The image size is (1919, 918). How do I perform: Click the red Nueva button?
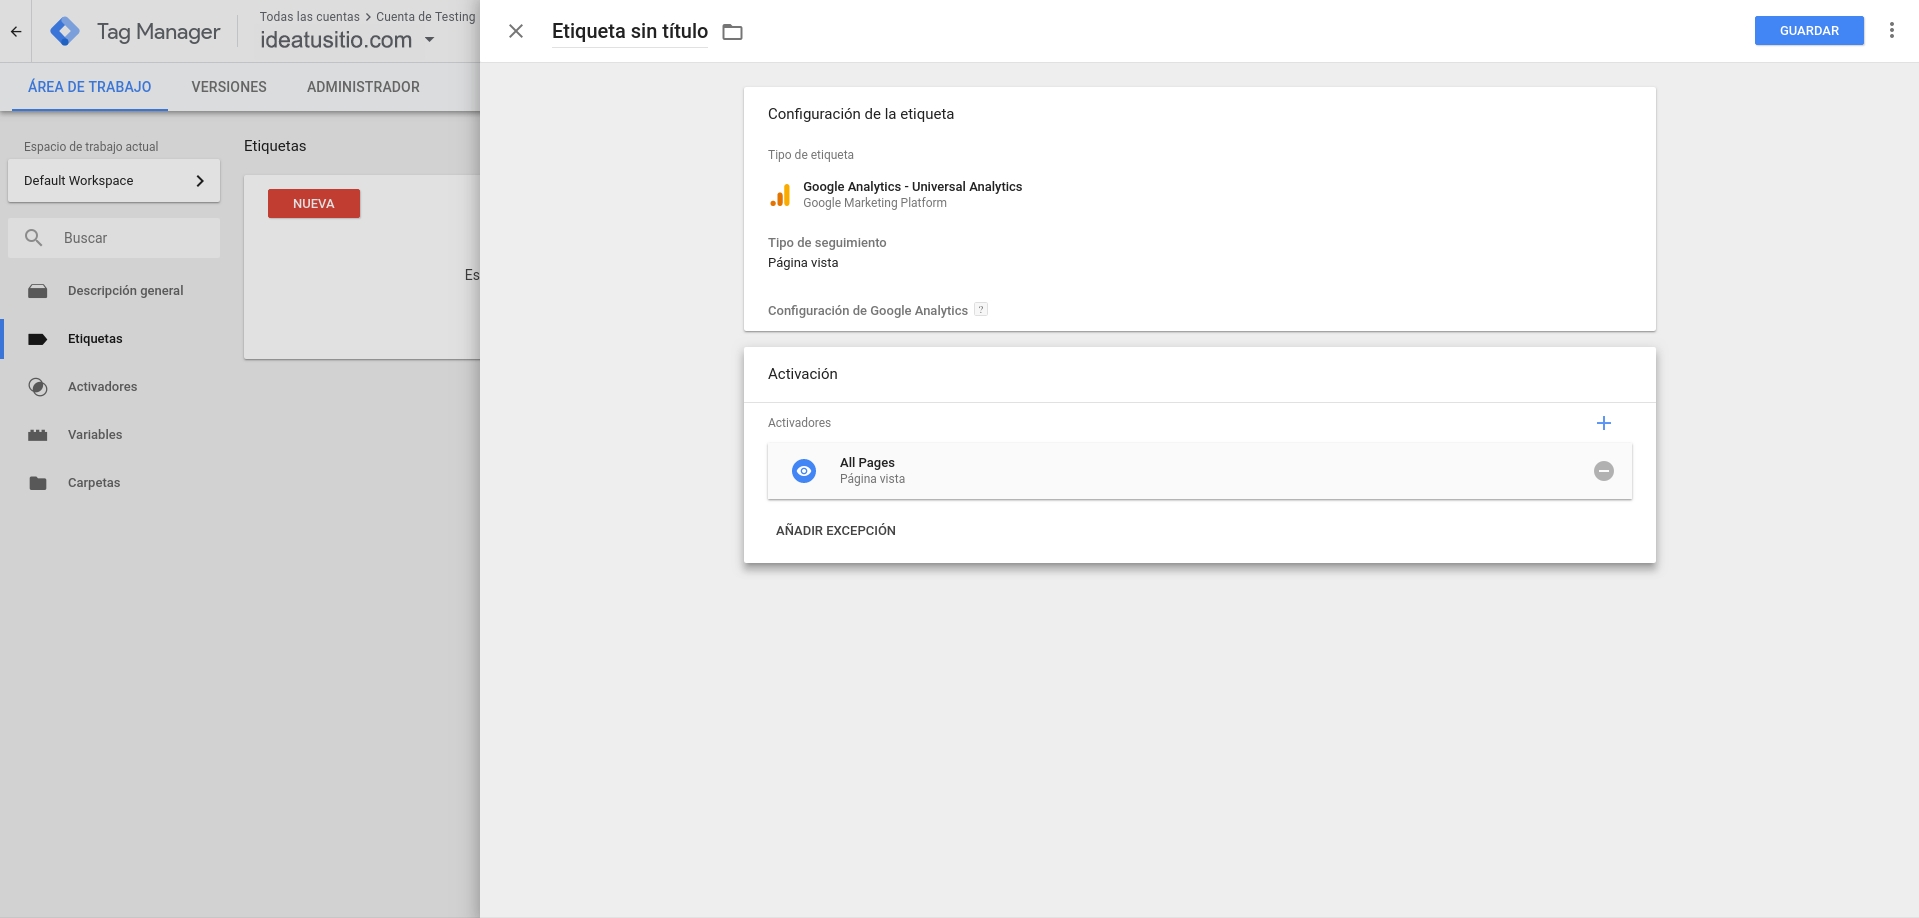[x=313, y=204]
